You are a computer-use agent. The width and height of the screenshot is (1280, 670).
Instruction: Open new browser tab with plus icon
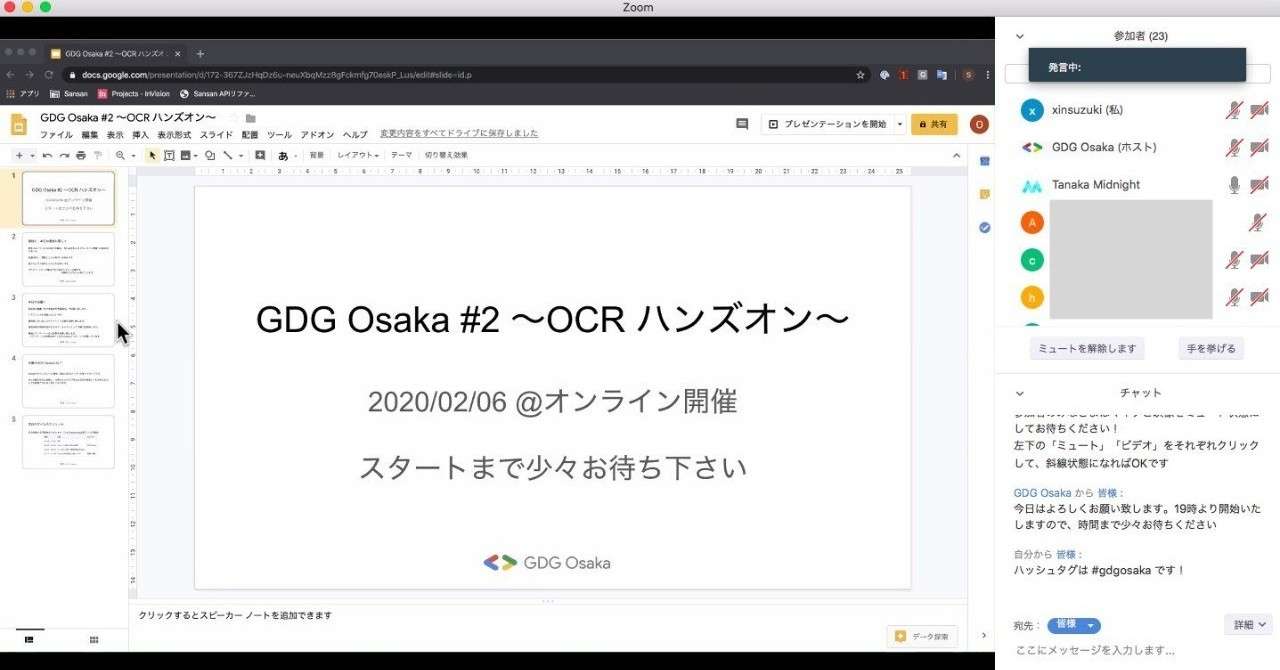[x=200, y=53]
